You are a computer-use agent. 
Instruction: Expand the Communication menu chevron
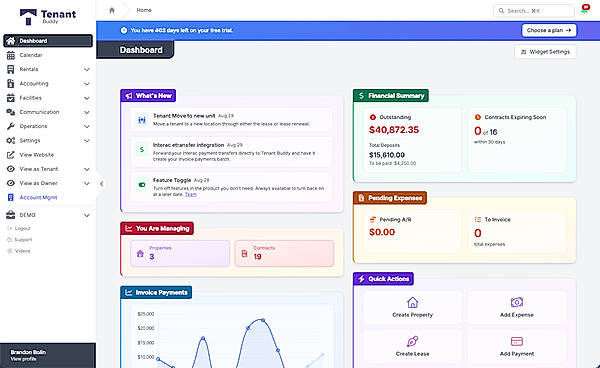pos(87,112)
